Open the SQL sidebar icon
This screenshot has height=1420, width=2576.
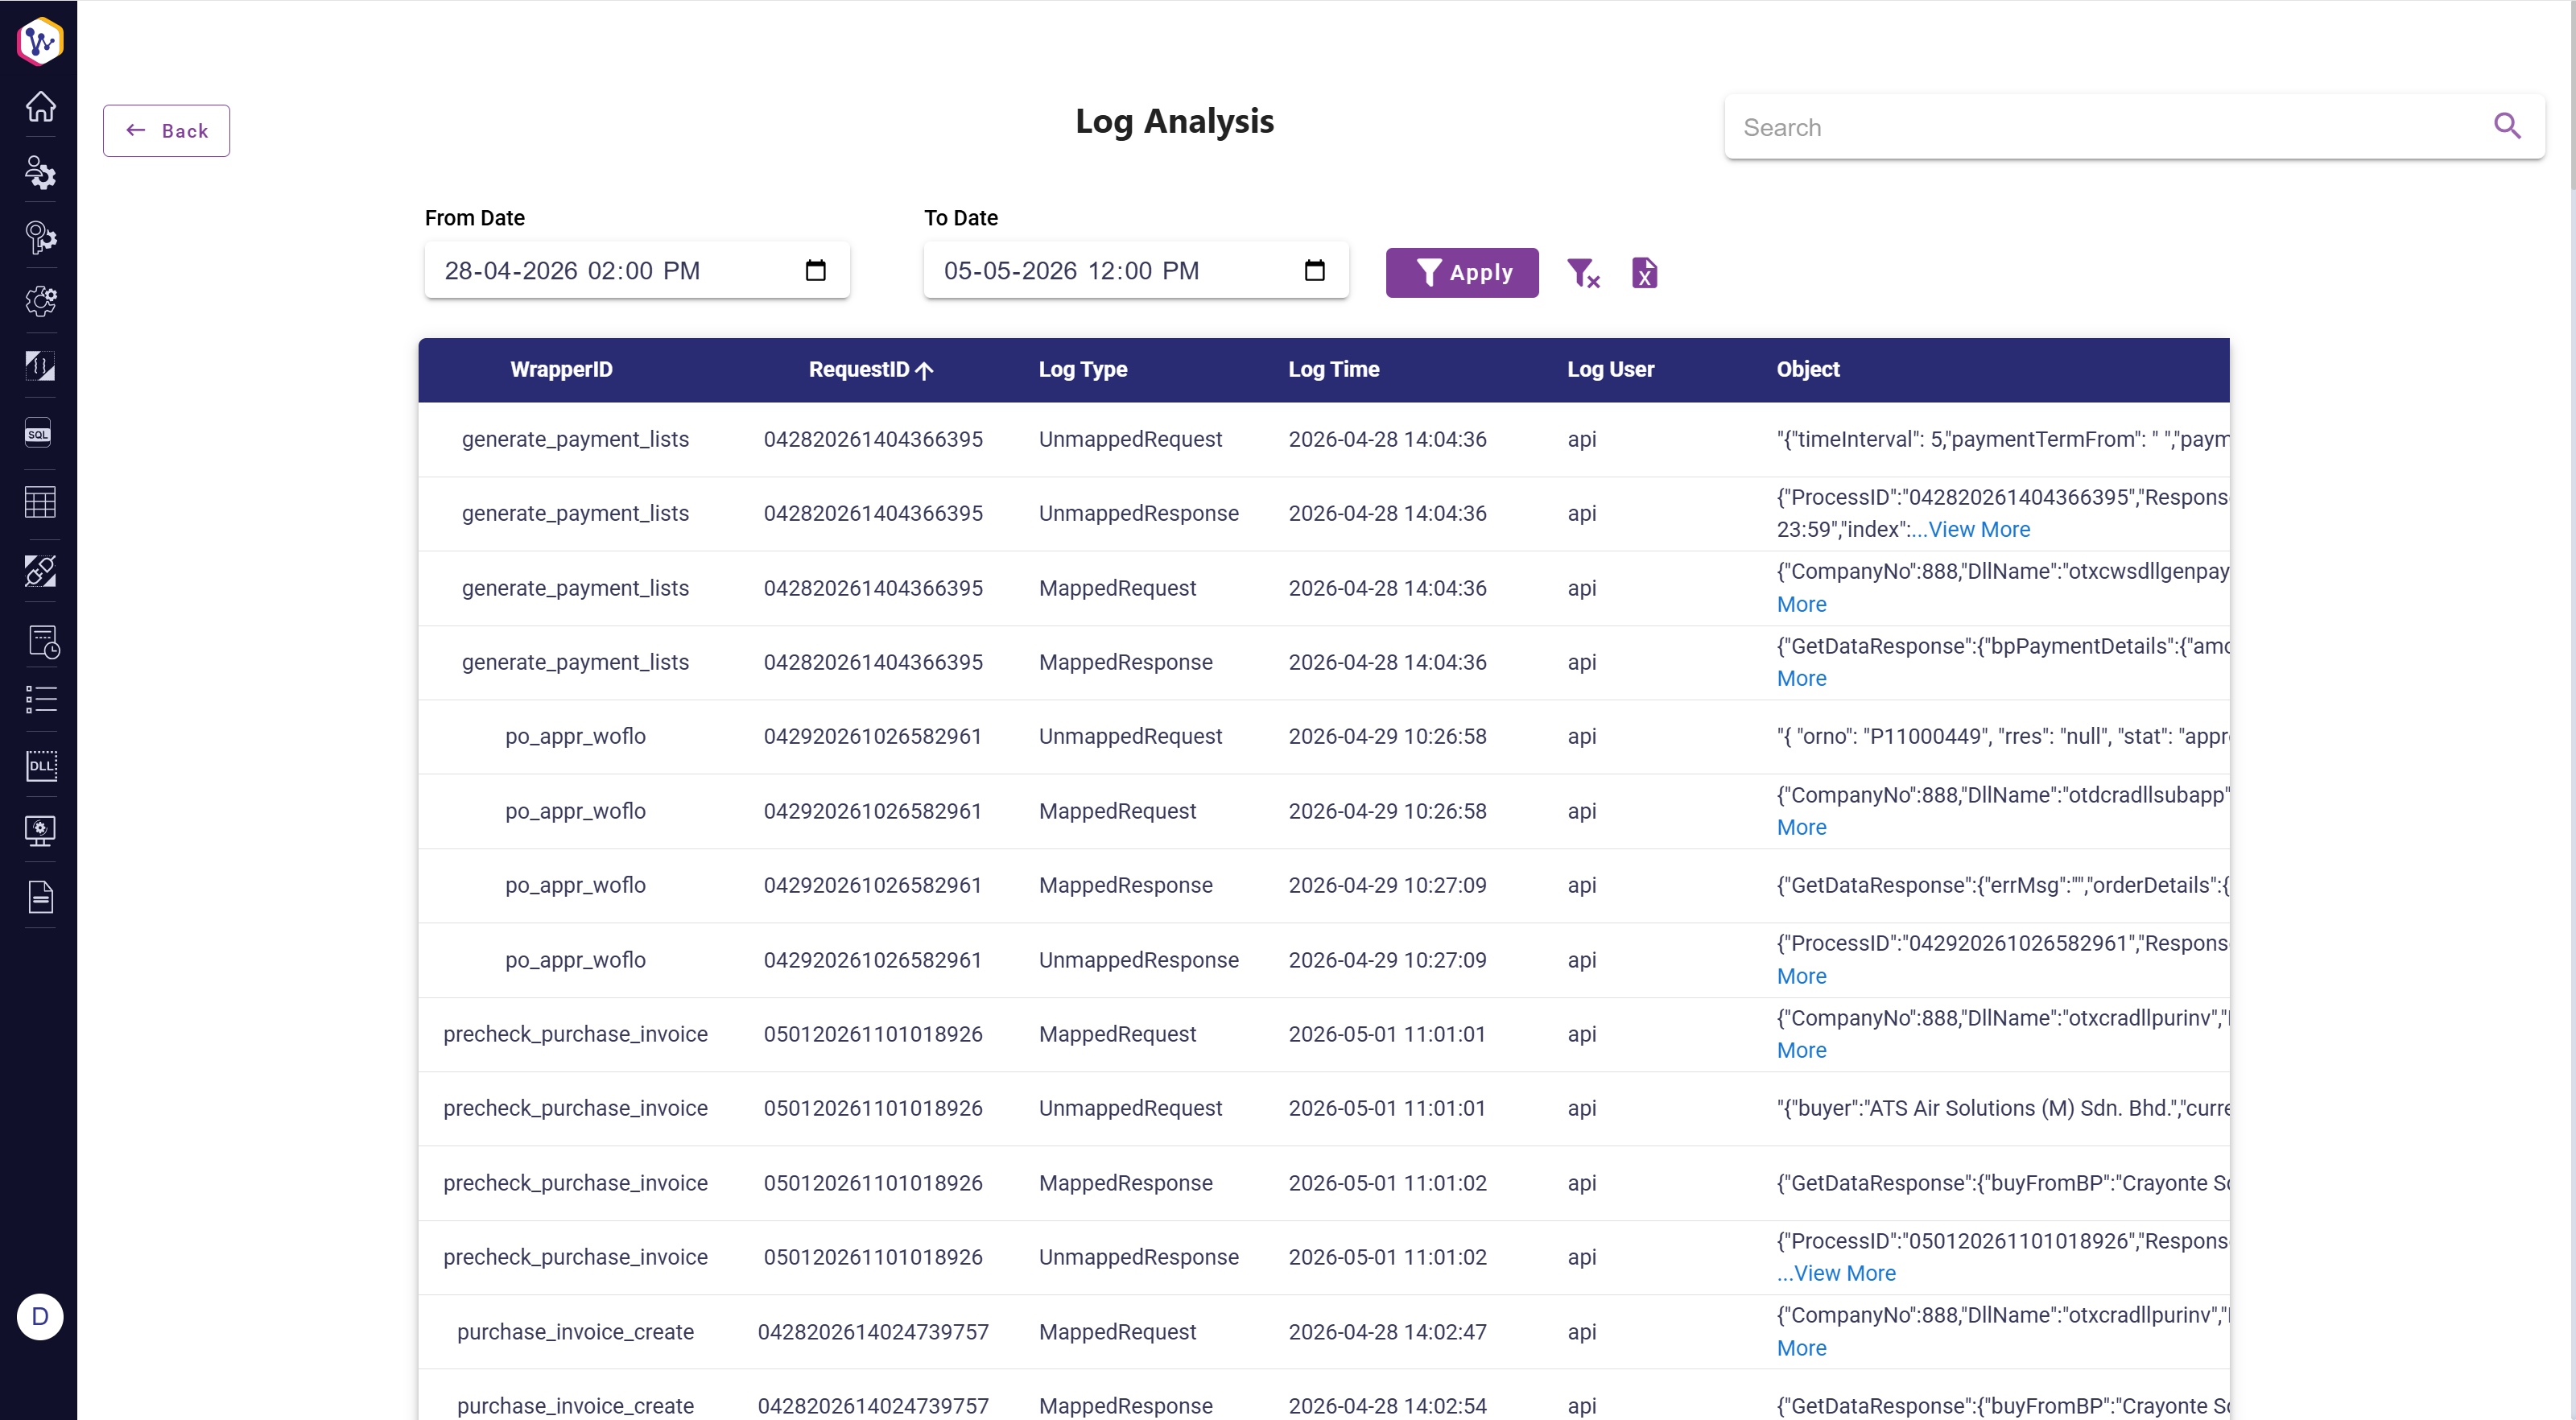coord(38,433)
